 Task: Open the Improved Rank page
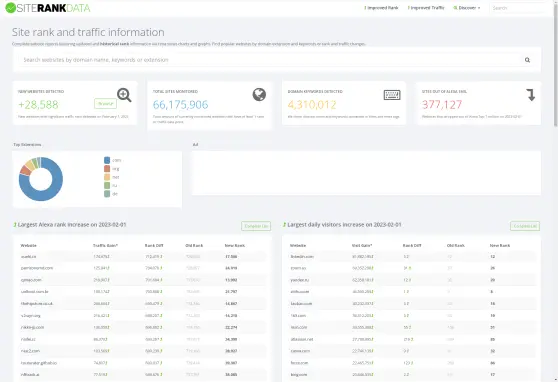click(381, 8)
